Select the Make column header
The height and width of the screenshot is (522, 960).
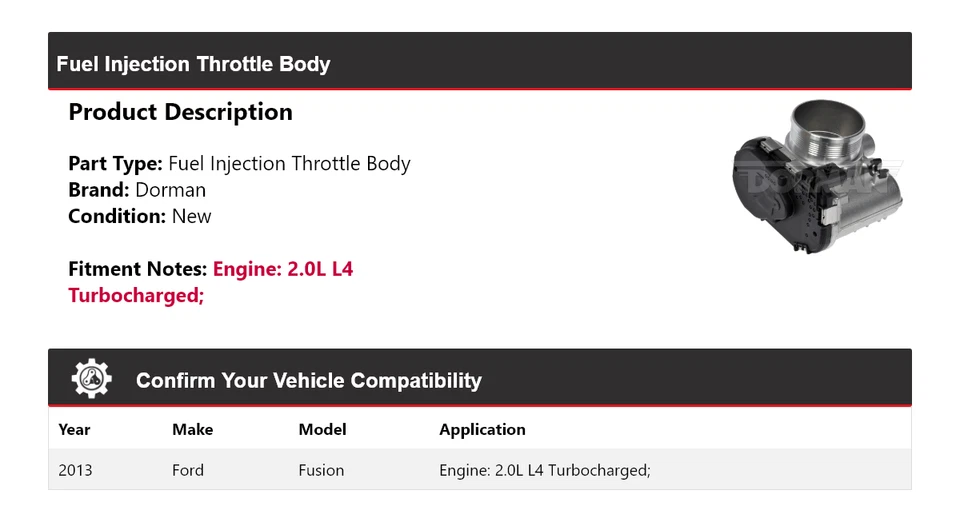click(x=192, y=429)
